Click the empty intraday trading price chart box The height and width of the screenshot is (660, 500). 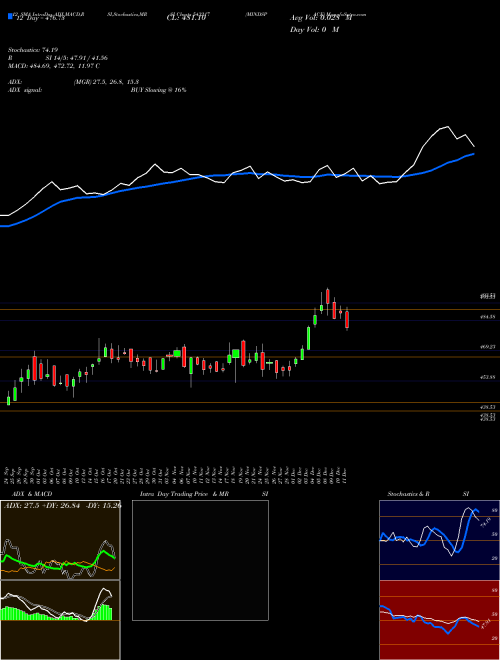tap(200, 560)
